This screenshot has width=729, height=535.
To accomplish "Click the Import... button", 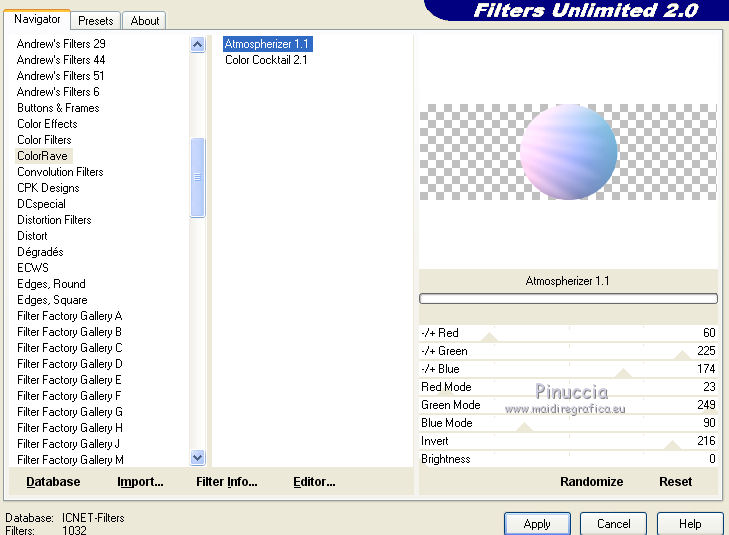I will pyautogui.click(x=140, y=482).
